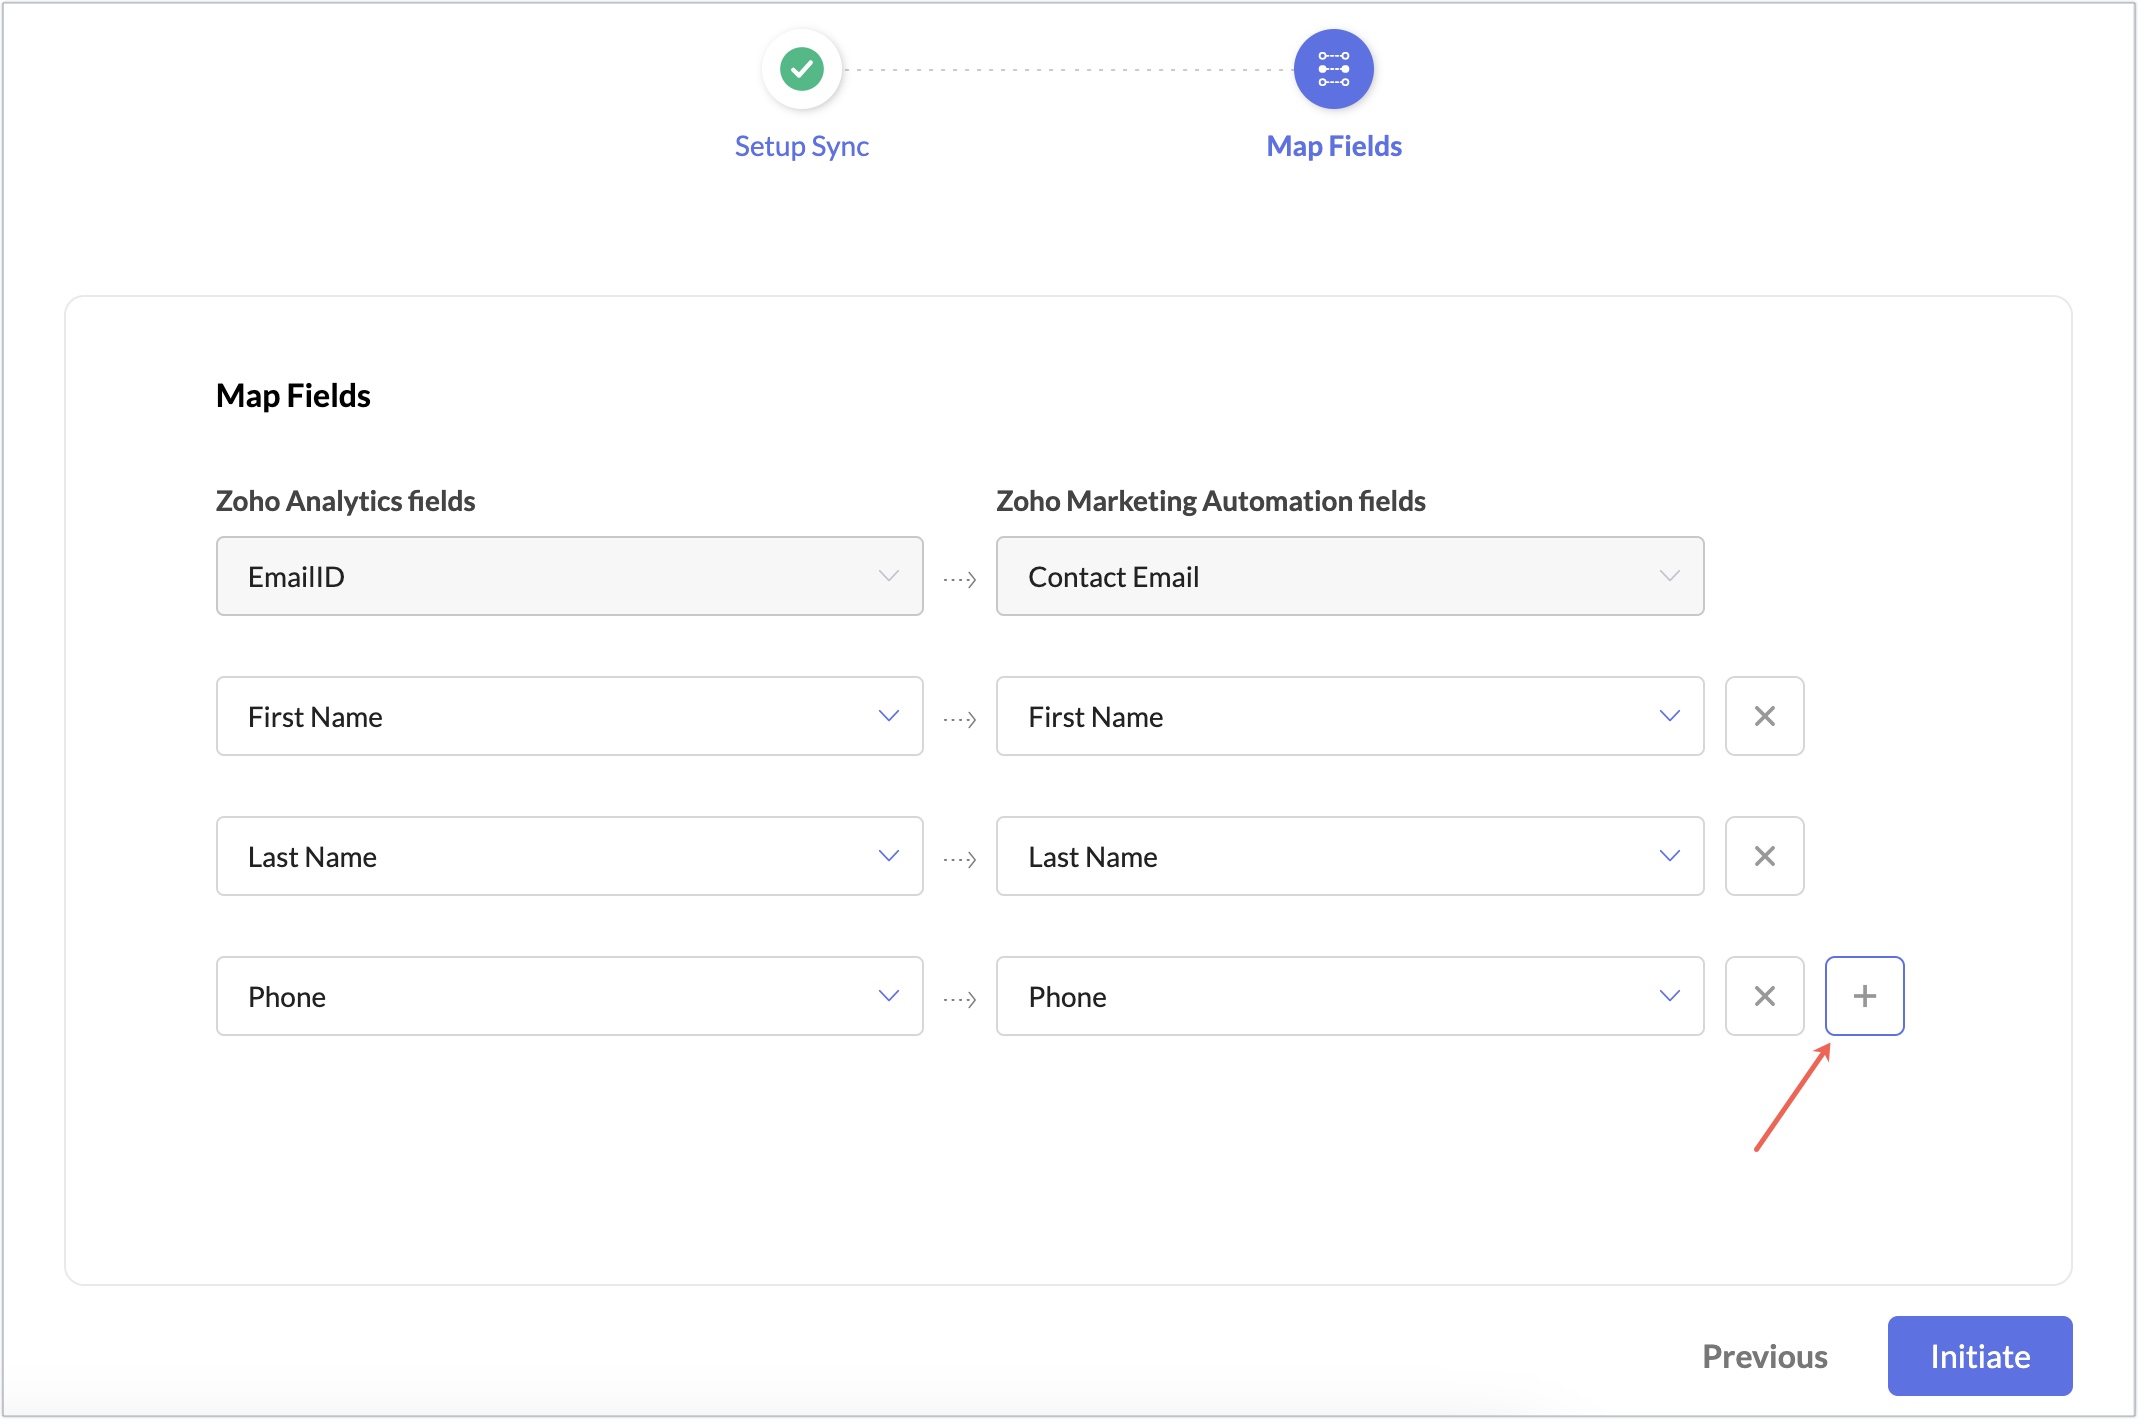Remove the Phone mapping row

click(x=1764, y=996)
